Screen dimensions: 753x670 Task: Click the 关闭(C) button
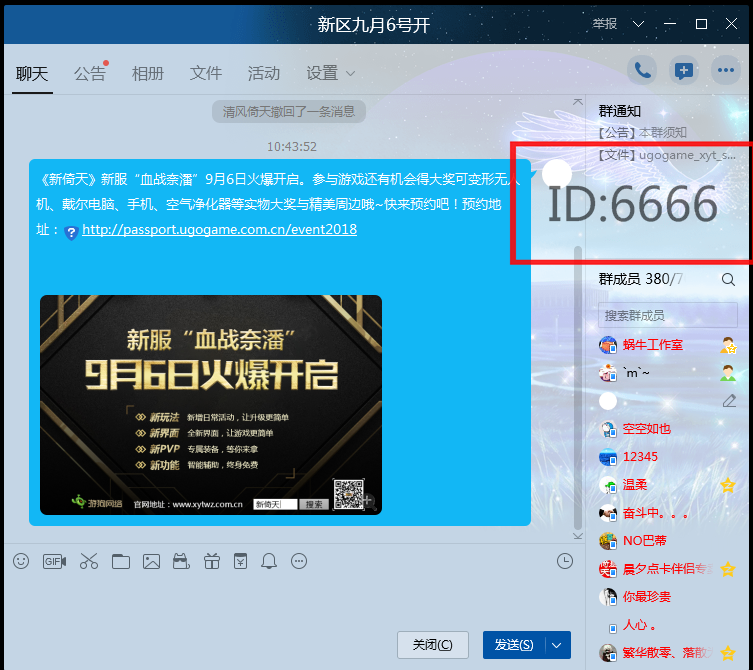coord(433,645)
